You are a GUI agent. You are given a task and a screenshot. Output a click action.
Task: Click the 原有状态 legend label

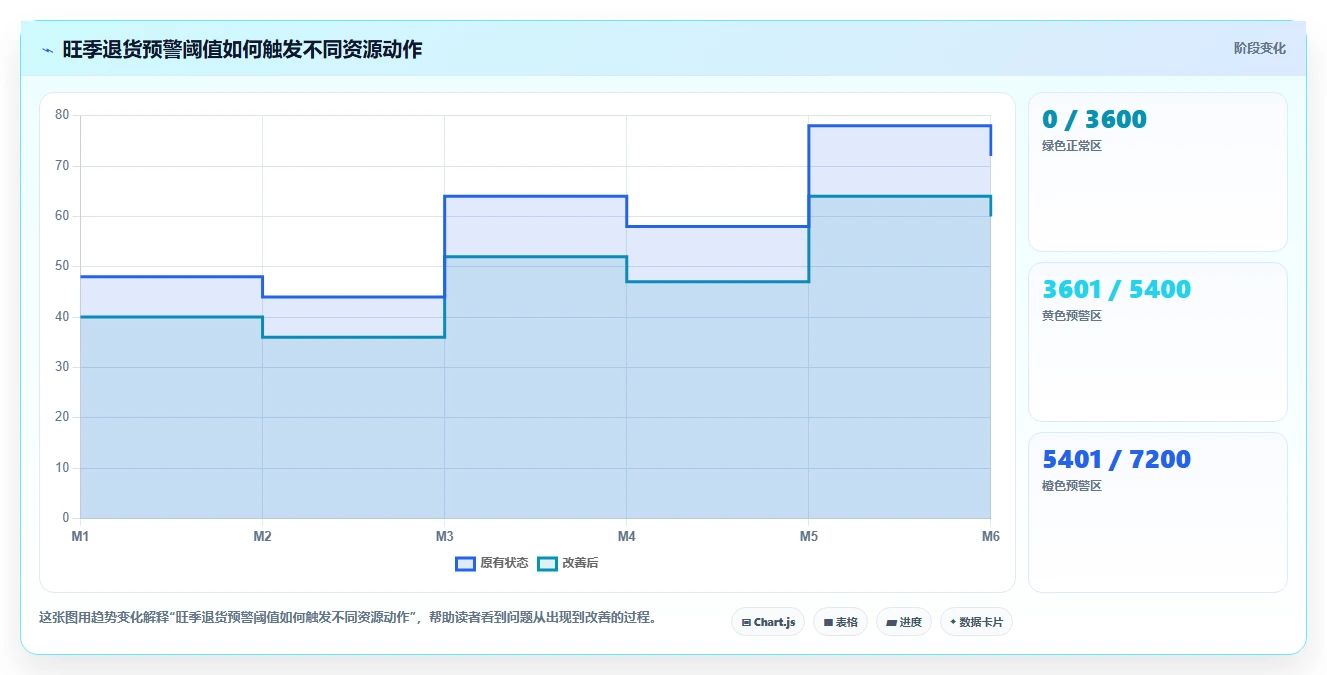click(504, 564)
